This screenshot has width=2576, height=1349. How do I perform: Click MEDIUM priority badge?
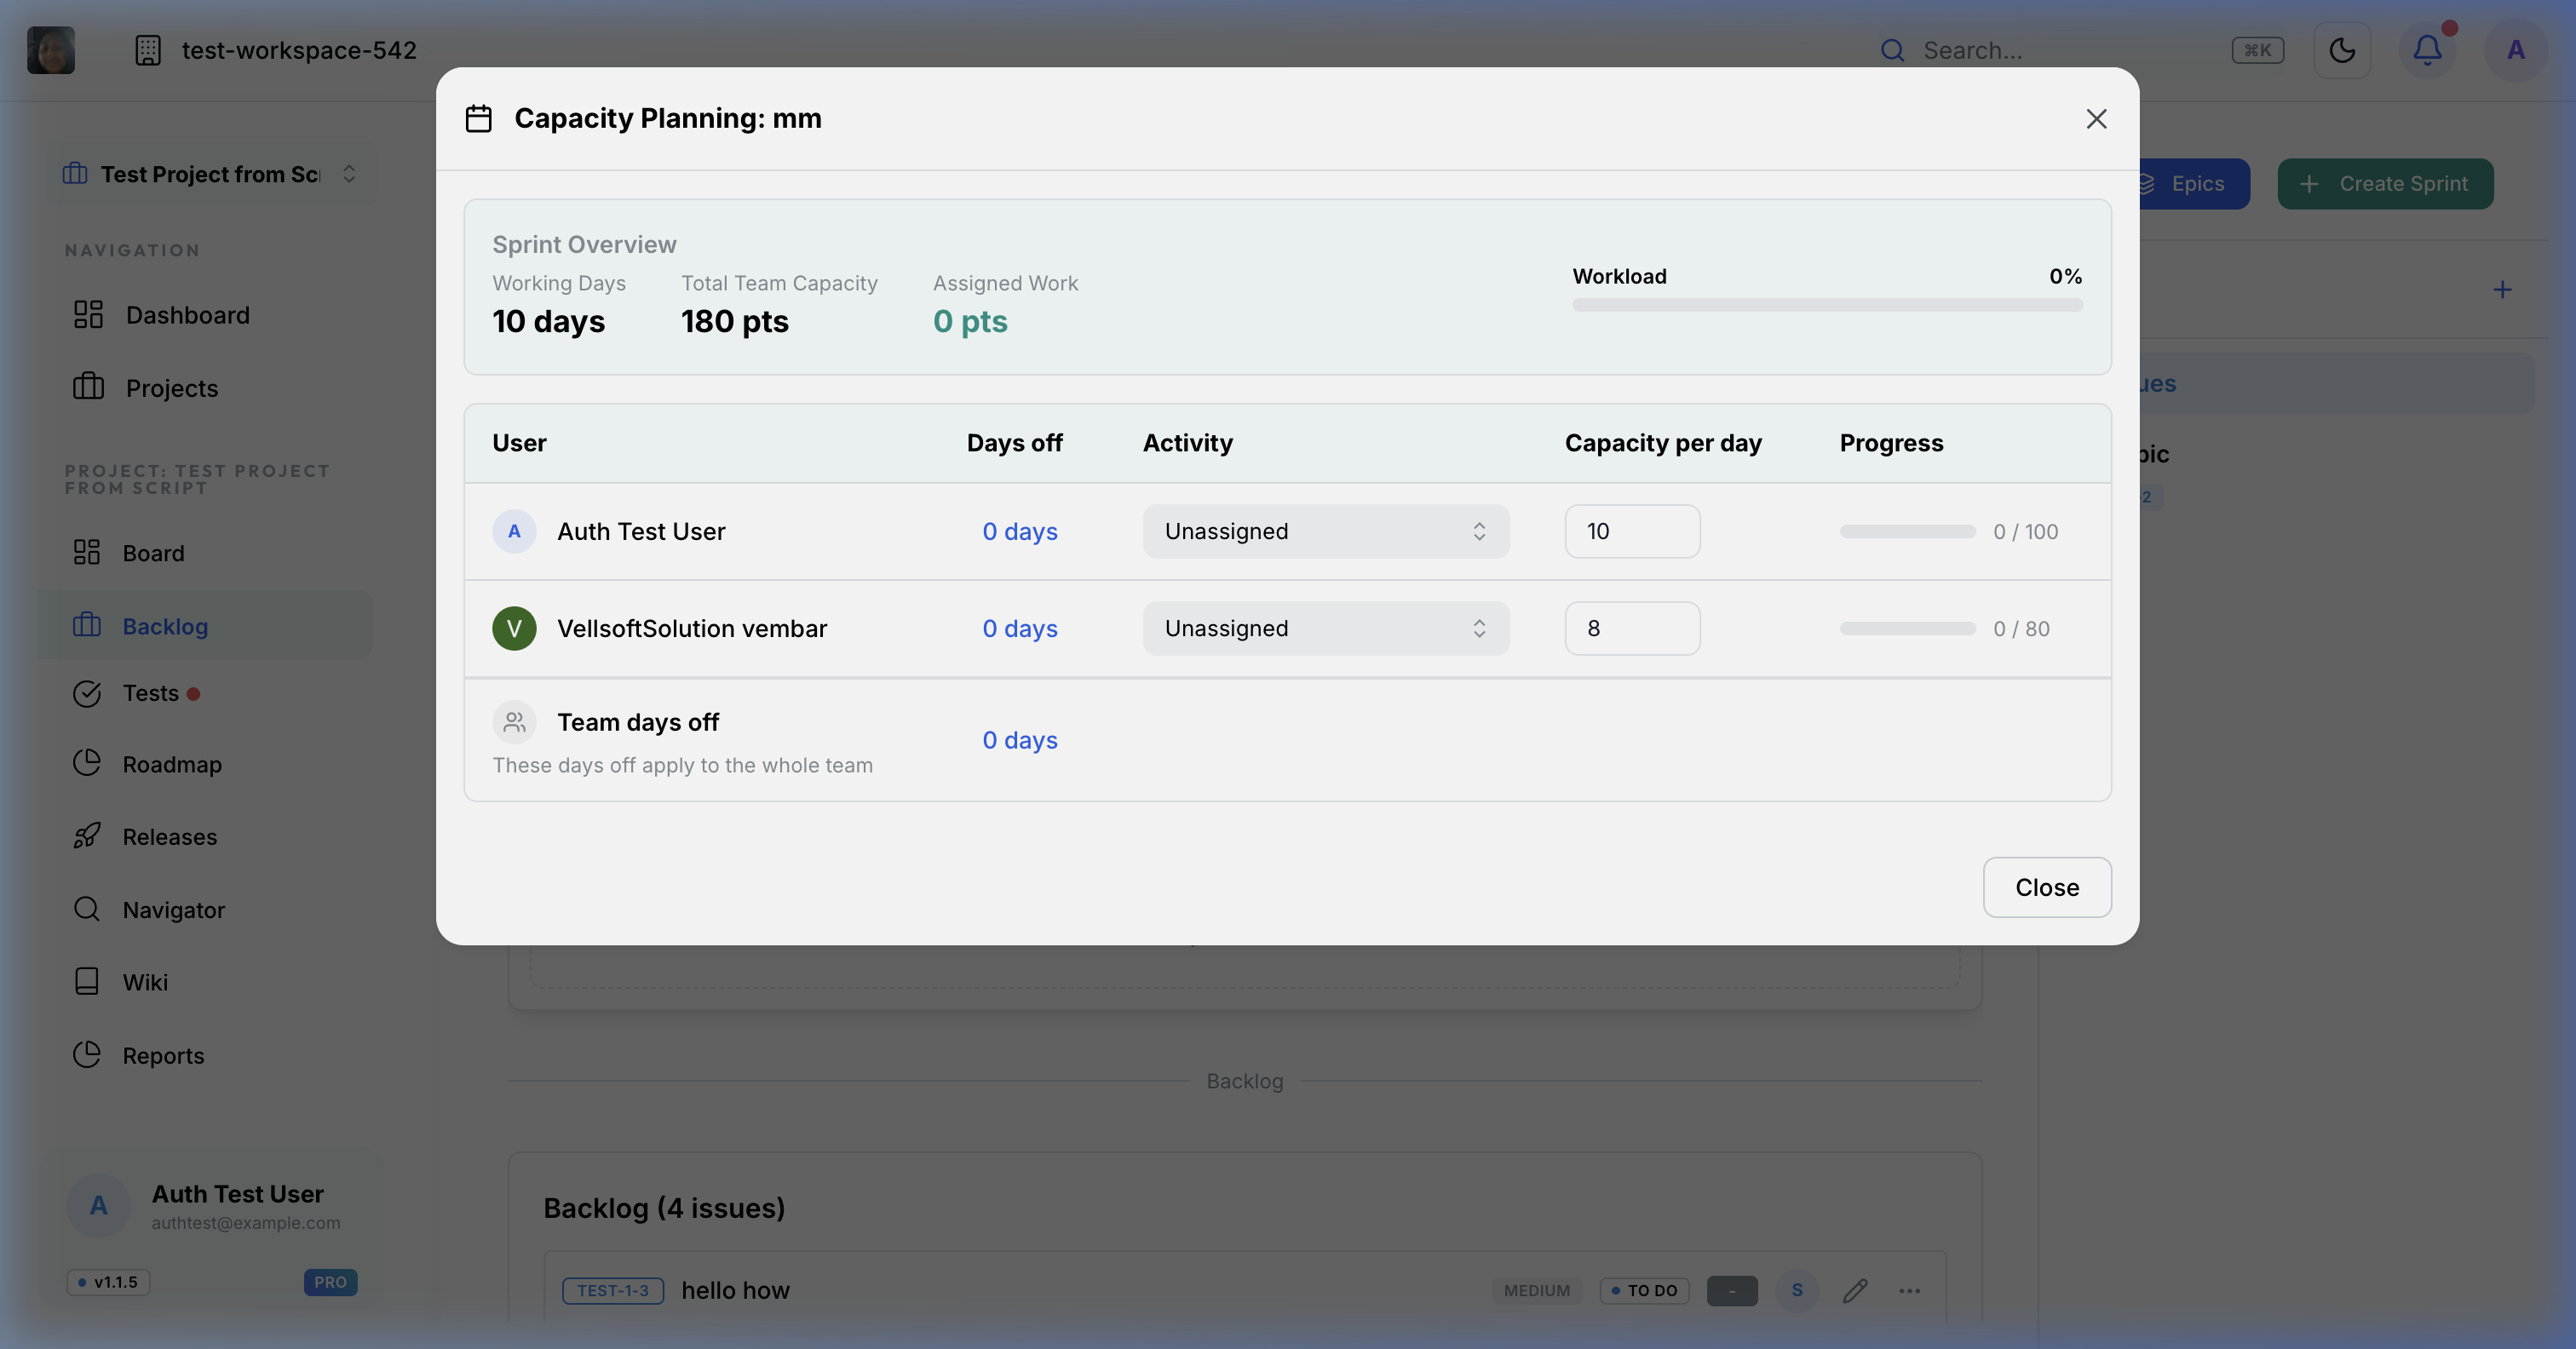pos(1537,1291)
